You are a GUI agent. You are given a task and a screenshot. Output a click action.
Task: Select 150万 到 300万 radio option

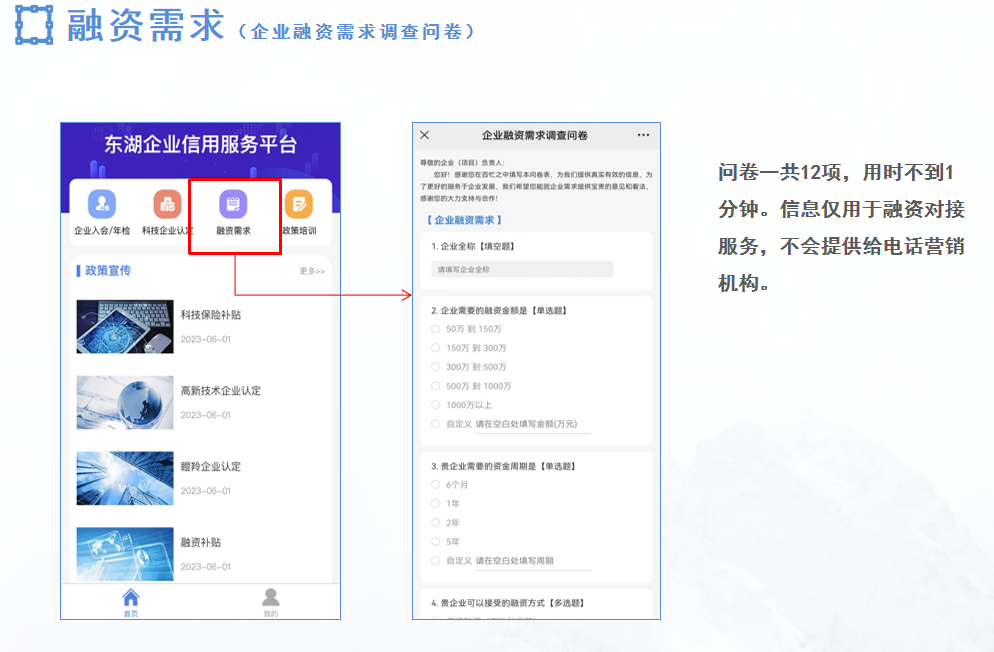(436, 348)
